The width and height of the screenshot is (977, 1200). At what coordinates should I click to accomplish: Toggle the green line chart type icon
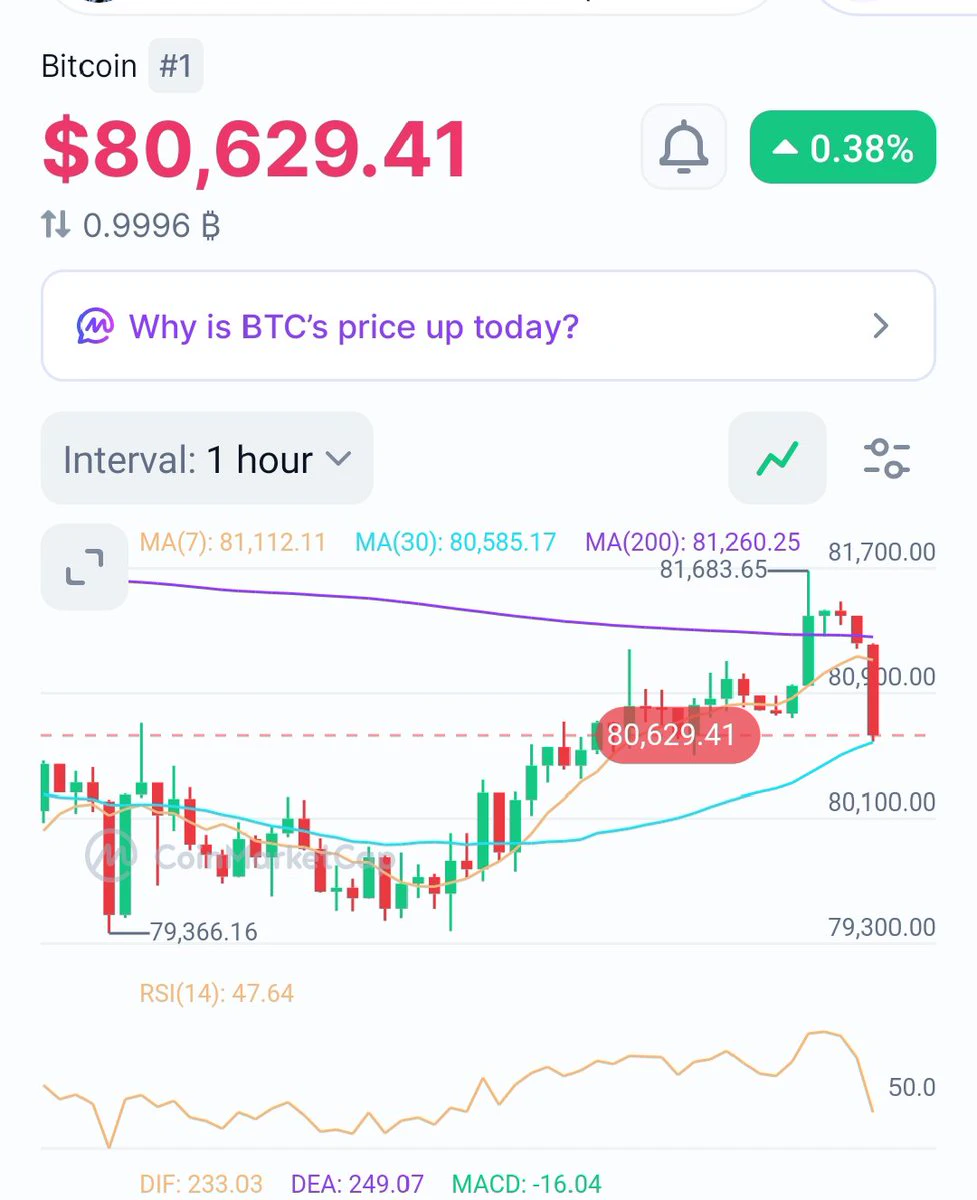778,458
